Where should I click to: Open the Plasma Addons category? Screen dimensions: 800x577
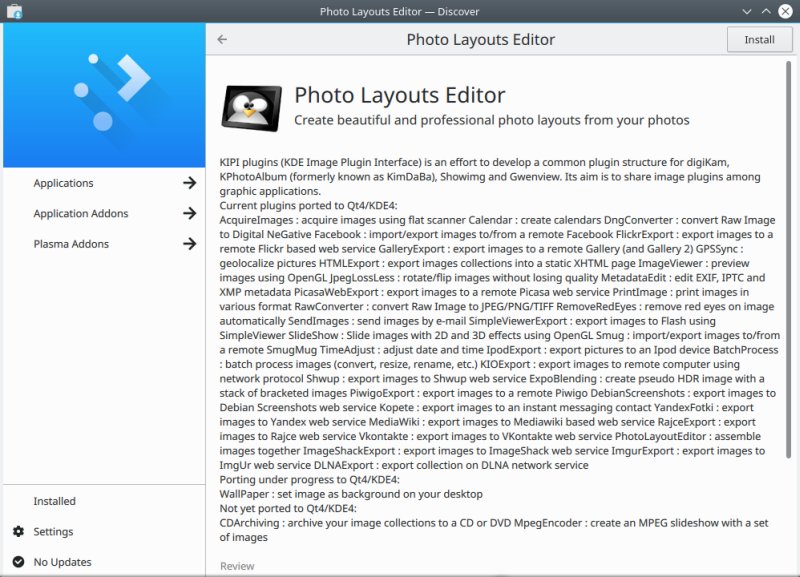[x=104, y=244]
